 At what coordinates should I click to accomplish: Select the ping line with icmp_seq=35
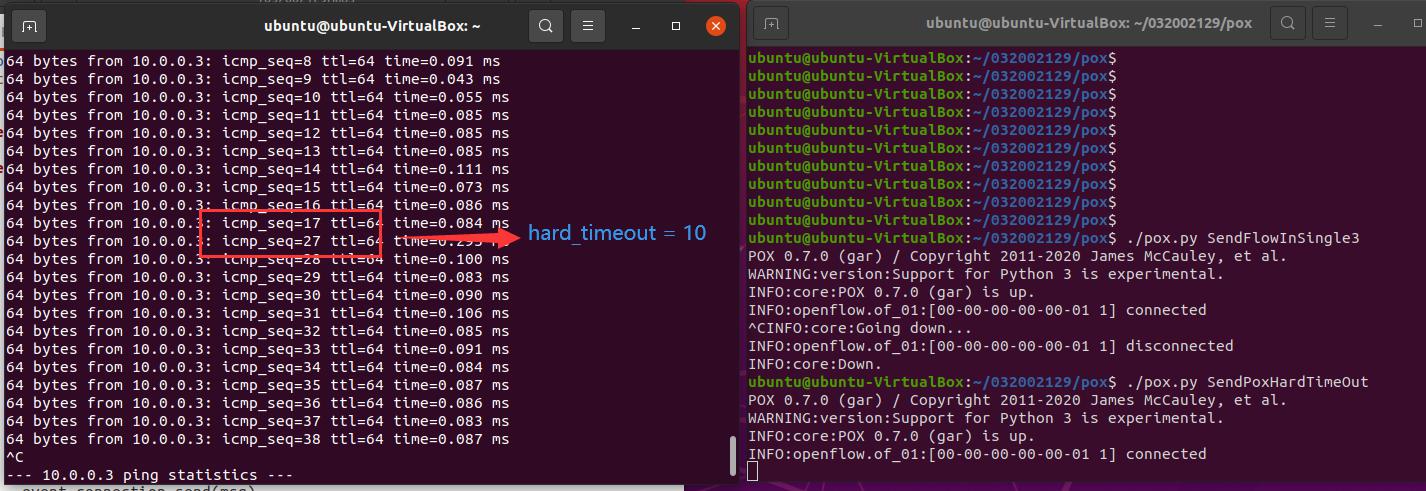point(257,385)
